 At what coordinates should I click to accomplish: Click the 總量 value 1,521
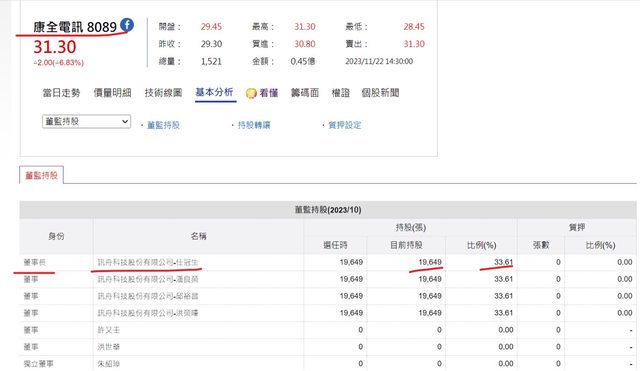(x=211, y=61)
